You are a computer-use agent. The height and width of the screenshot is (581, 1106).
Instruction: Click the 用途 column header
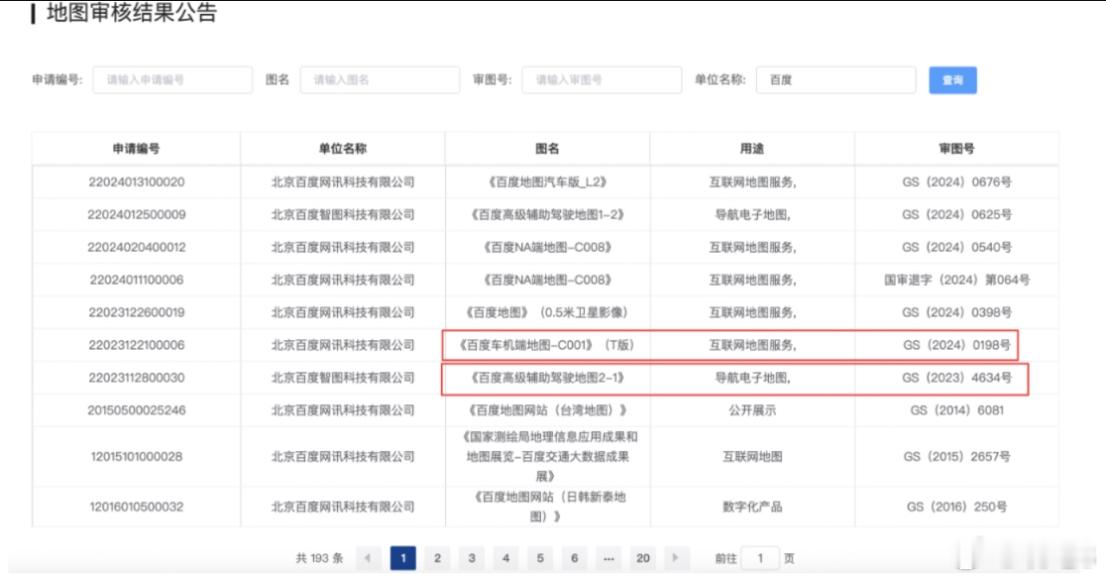752,148
